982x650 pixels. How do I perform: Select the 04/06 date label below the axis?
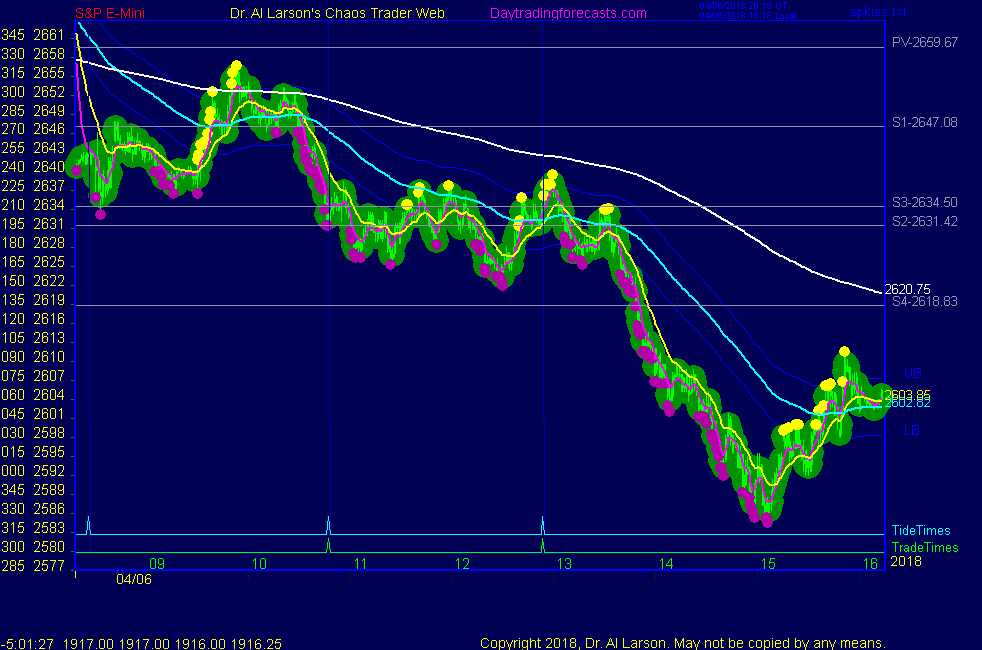(x=132, y=579)
